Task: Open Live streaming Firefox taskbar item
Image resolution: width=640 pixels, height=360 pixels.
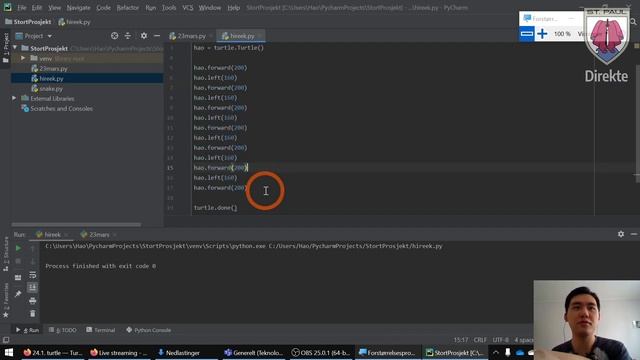Action: [x=119, y=353]
